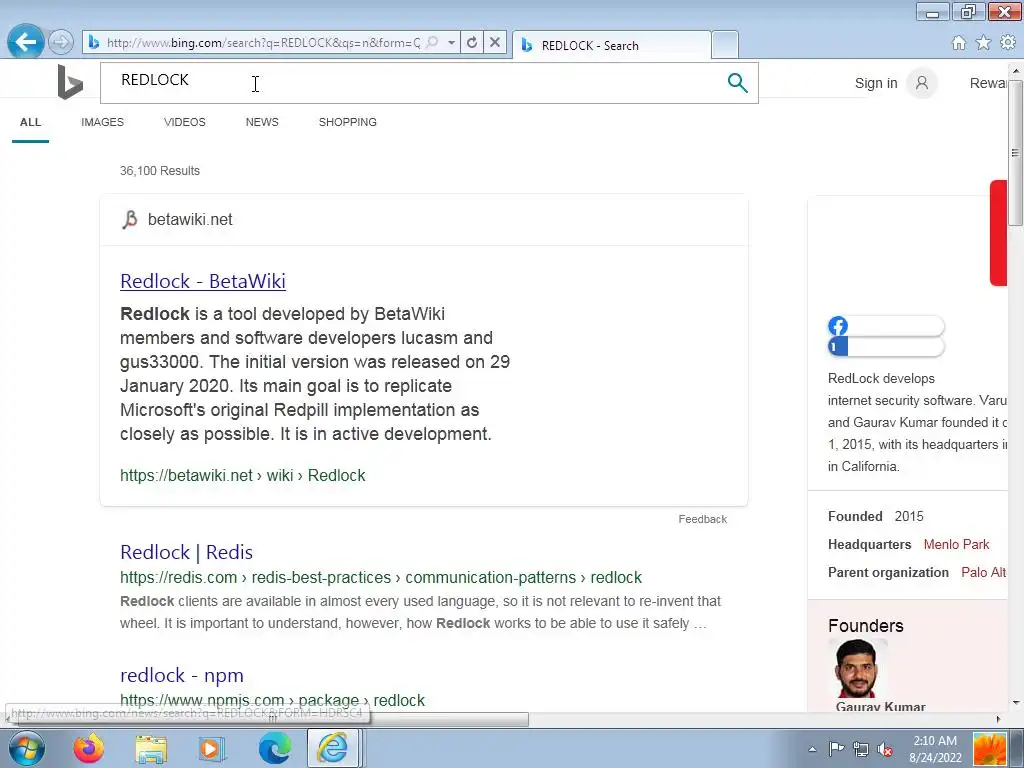This screenshot has width=1024, height=768.
Task: Click the URL address bar
Action: (x=263, y=42)
